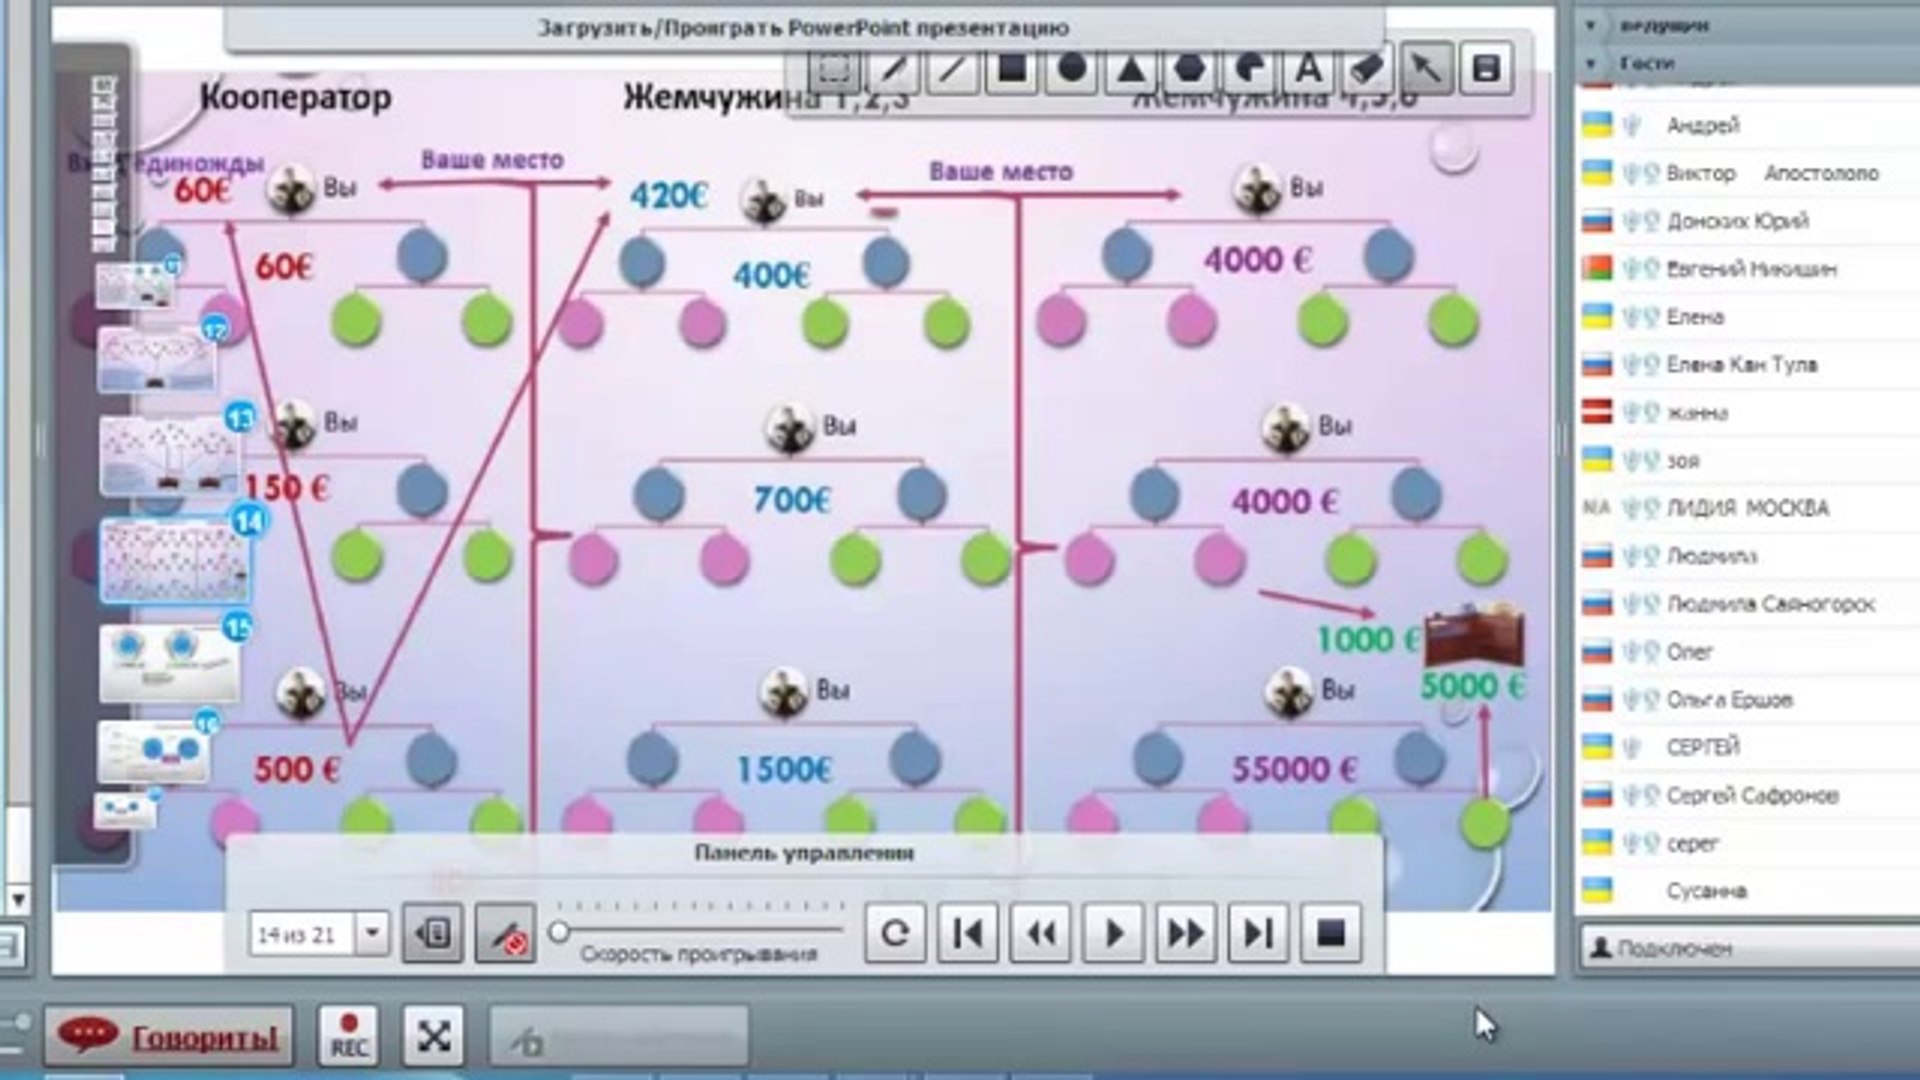Click the playback speed slider handle
Viewport: 1920px width, 1080px height.
pyautogui.click(x=560, y=932)
